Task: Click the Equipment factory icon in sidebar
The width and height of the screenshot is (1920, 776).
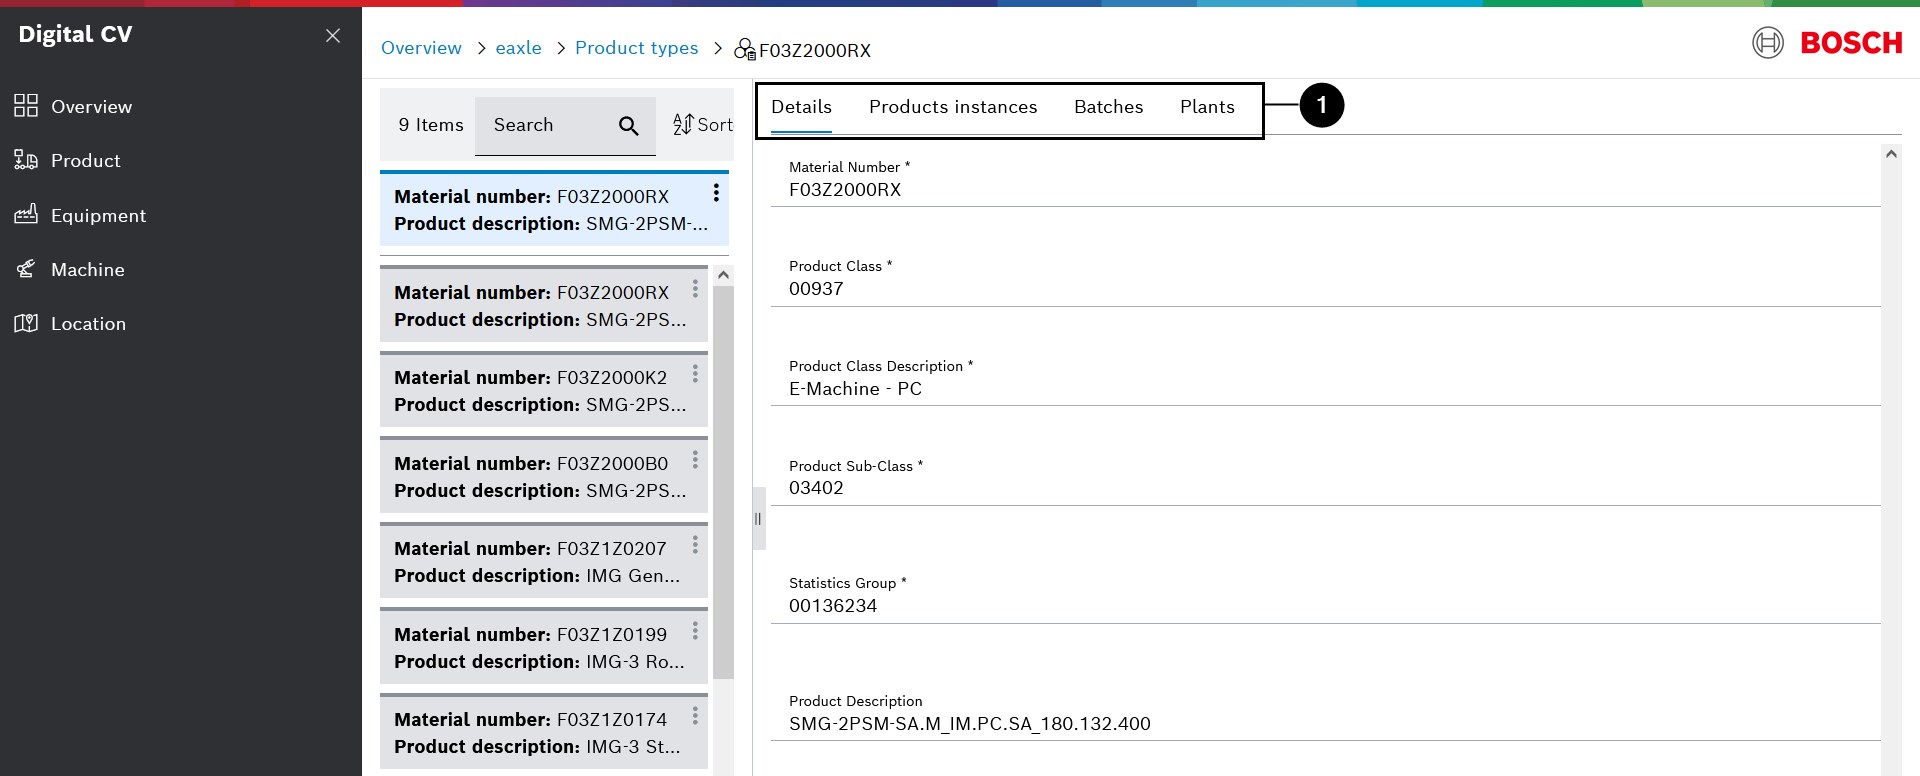Action: click(x=26, y=214)
